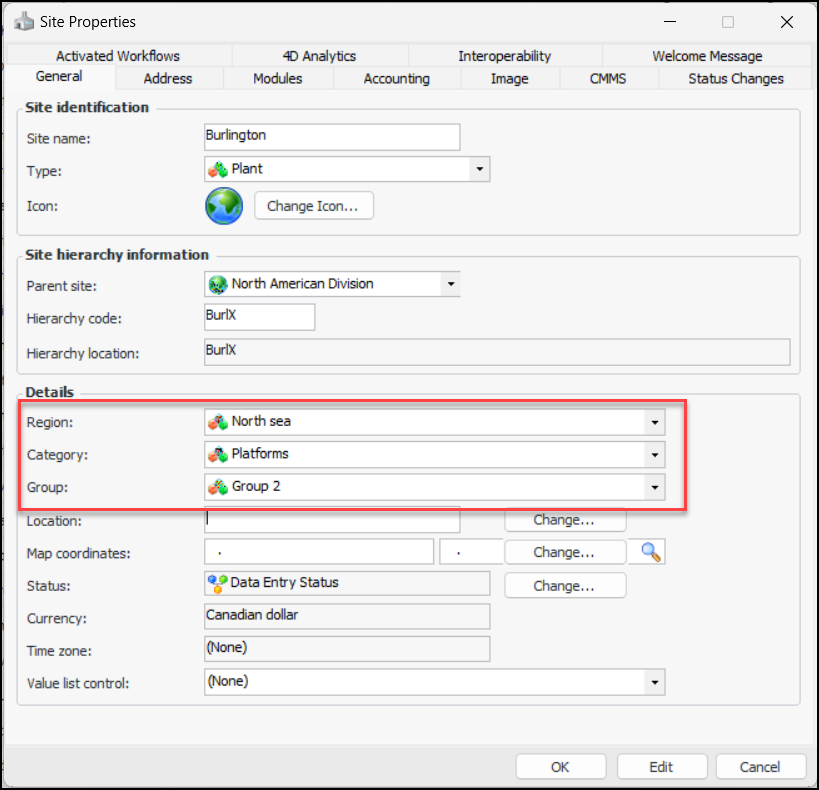Click the North sea region icon
The height and width of the screenshot is (790, 819).
(217, 422)
